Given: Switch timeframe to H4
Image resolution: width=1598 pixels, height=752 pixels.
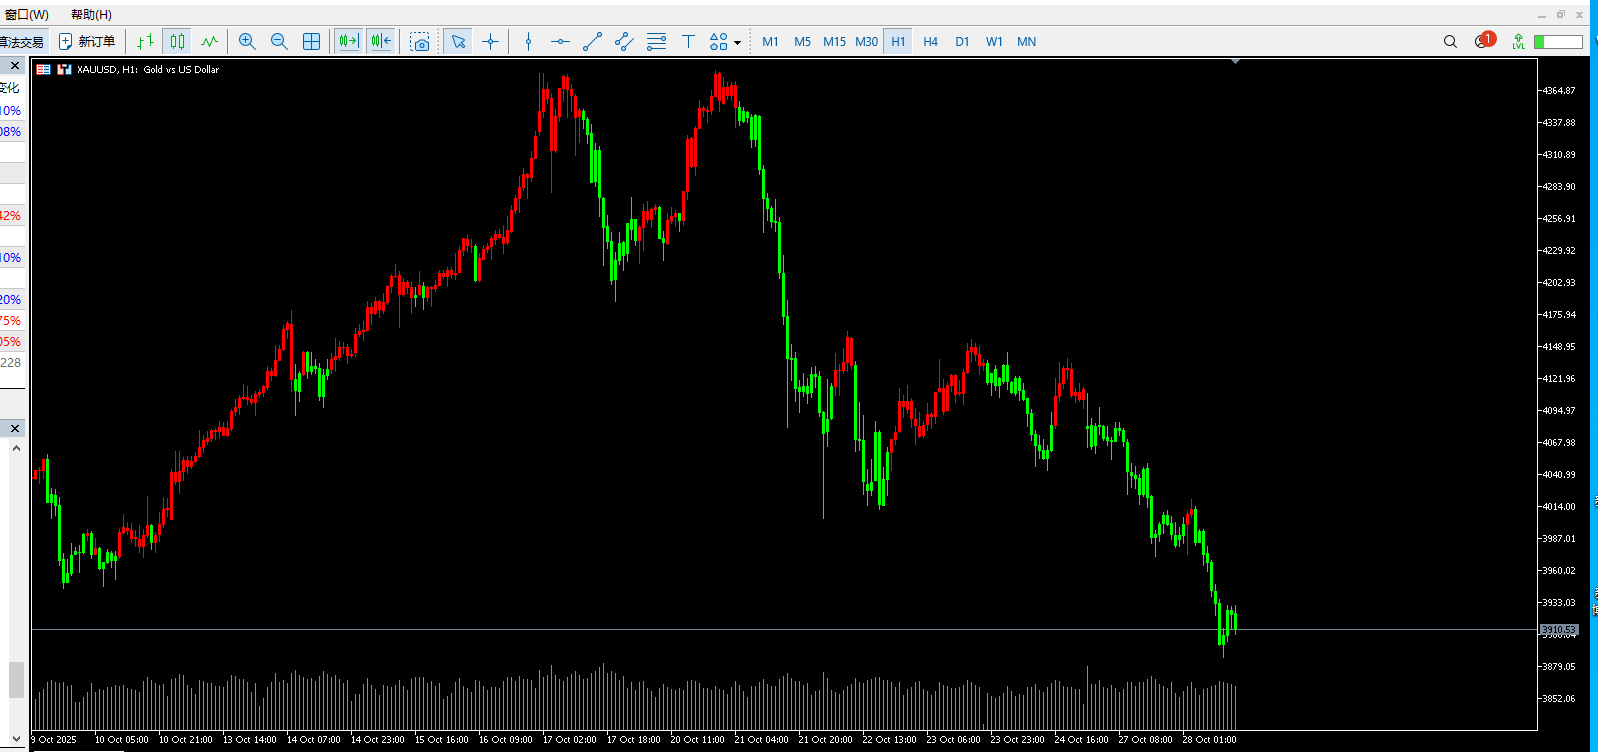Looking at the screenshot, I should [x=930, y=41].
